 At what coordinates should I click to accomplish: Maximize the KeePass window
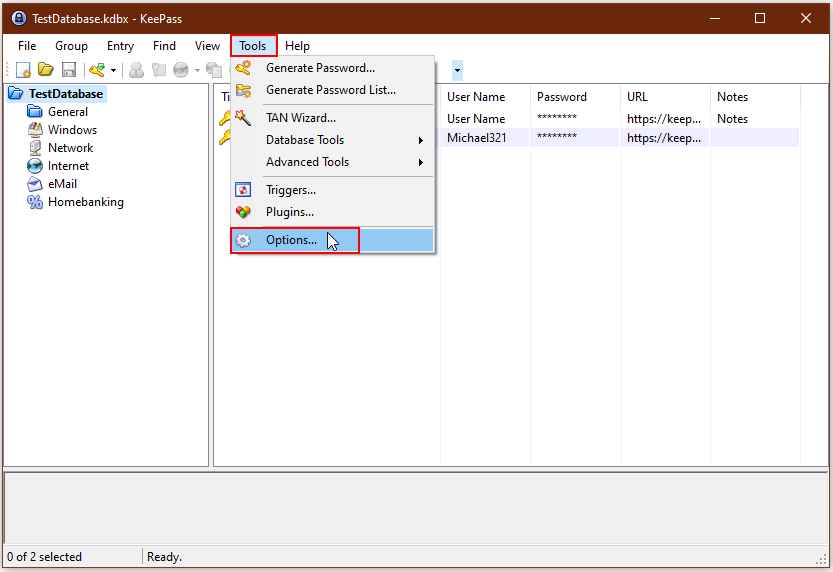760,18
